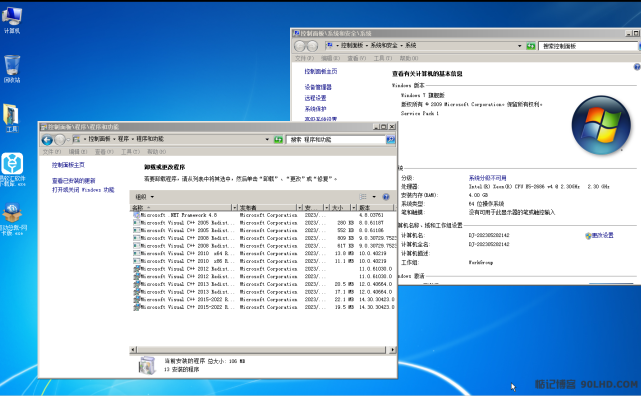Open the 名称 column filter dropdown
Image resolution: width=641 pixels, height=396 pixels.
pyautogui.click(x=234, y=208)
